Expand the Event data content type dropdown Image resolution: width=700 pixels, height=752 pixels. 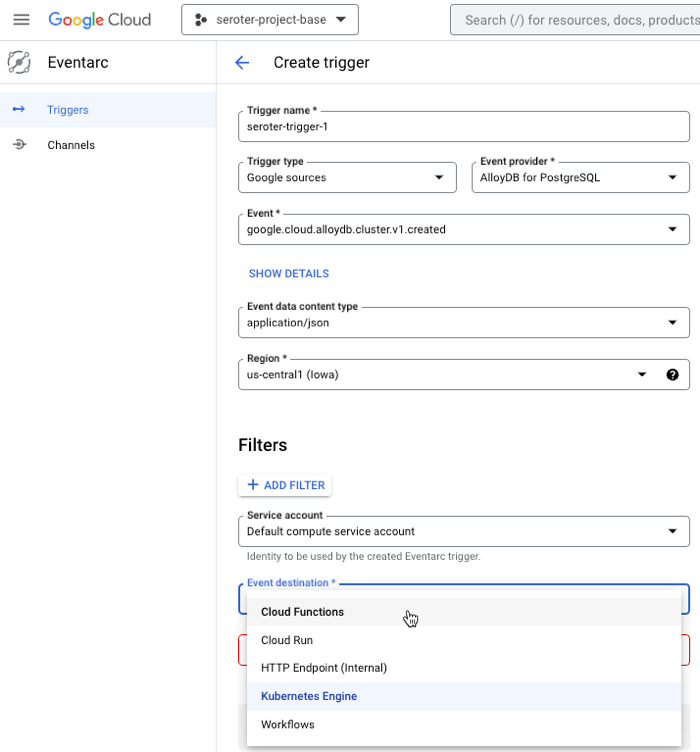click(x=464, y=322)
